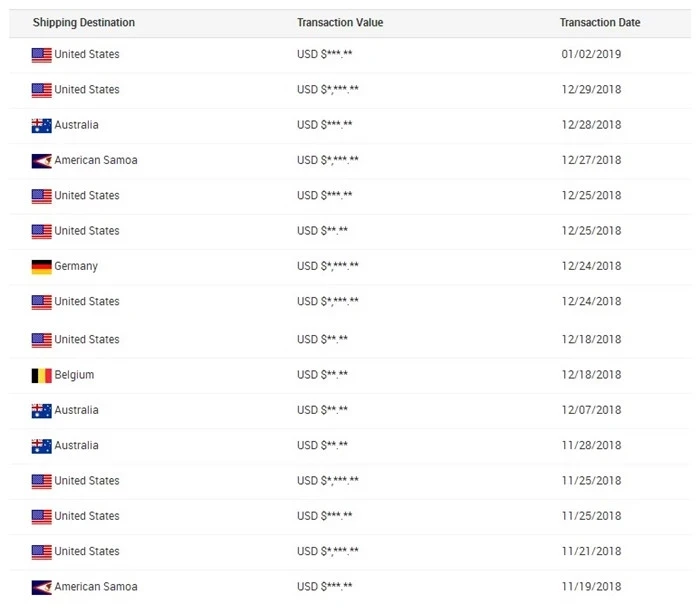Click the transaction value in the Belgium row
This screenshot has width=700, height=613.
322,375
